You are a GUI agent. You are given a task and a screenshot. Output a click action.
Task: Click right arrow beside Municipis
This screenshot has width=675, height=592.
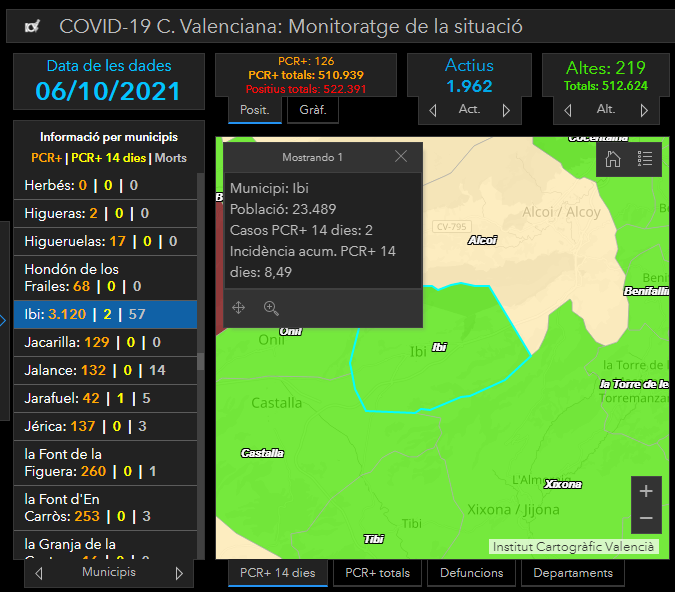(179, 573)
